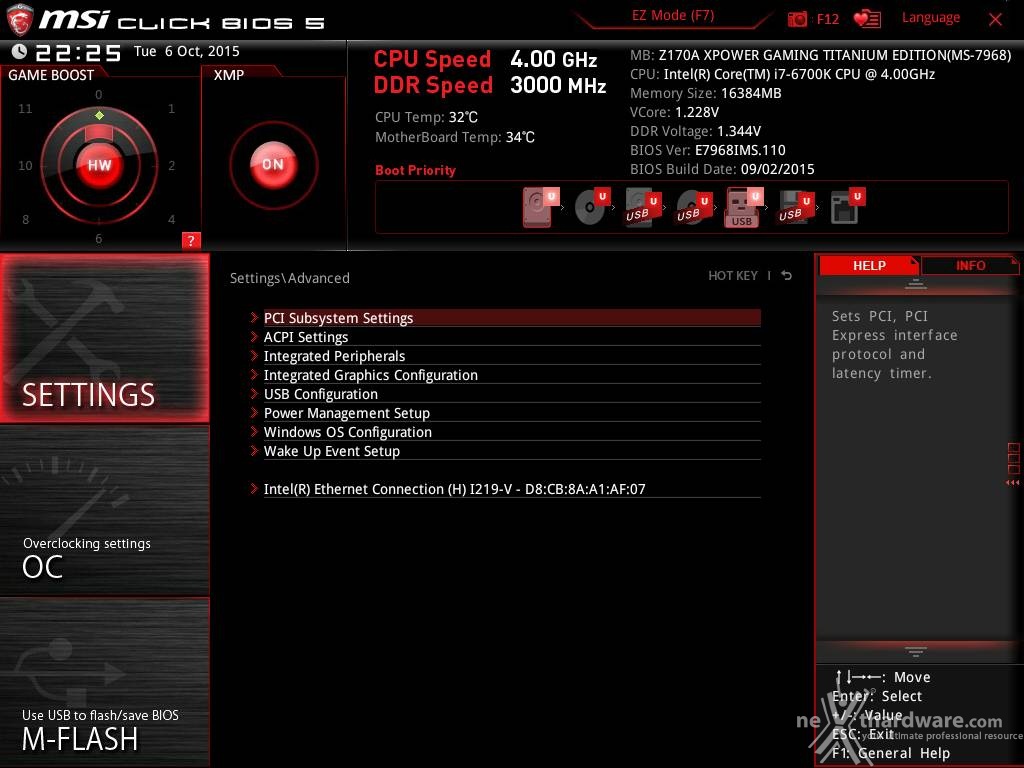The width and height of the screenshot is (1024, 768).
Task: Click the Settings\Advanced breadcrumb
Action: tap(290, 278)
